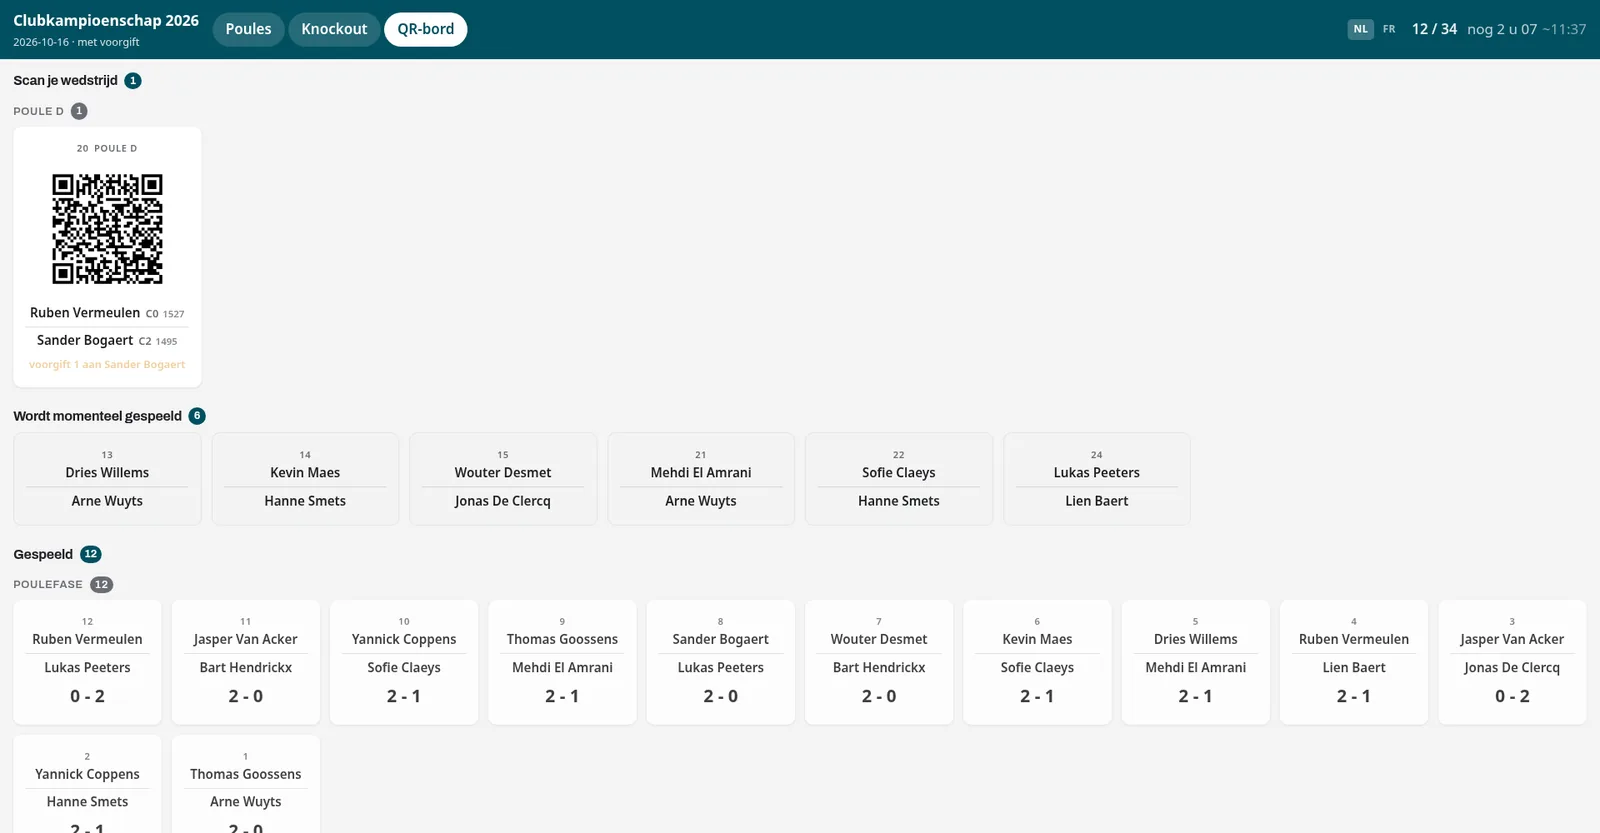Screen dimensions: 1600x833
Task: Open played match 11 Jasper Van Acker
Action: (x=246, y=662)
